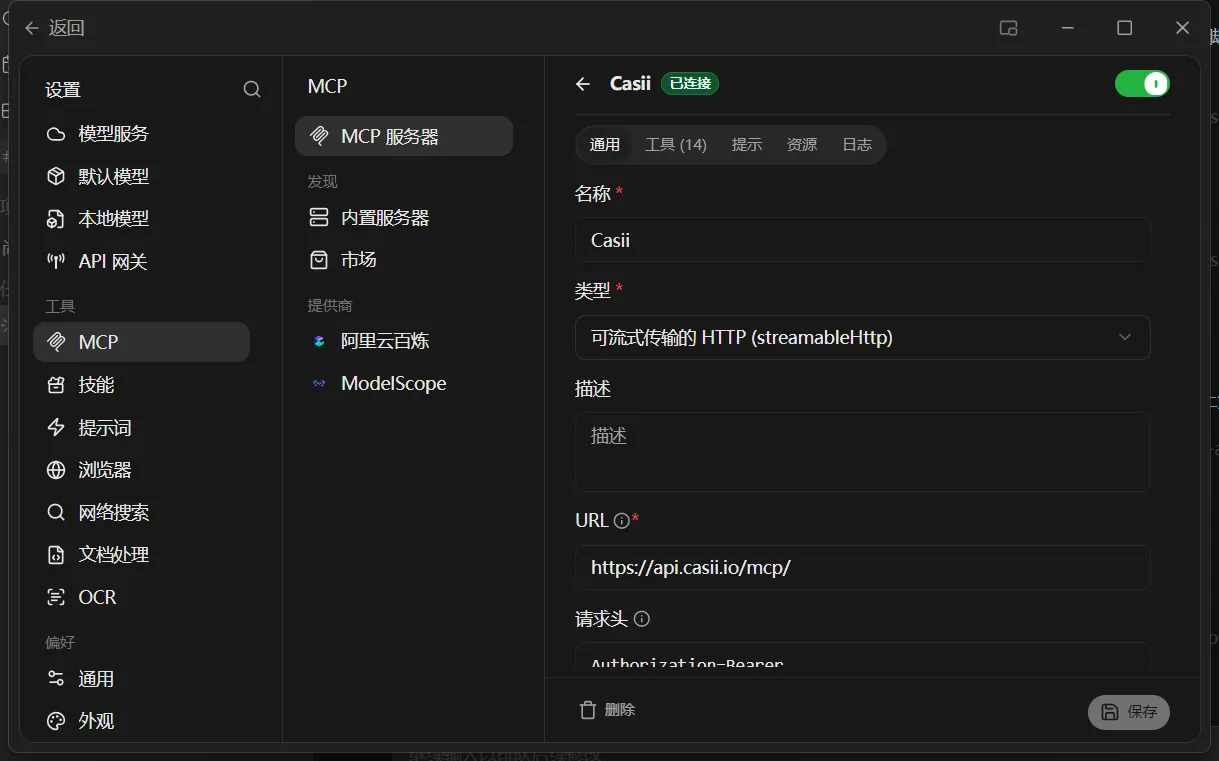The width and height of the screenshot is (1219, 761).
Task: Disable the Casii server toggle
Action: 1142,84
